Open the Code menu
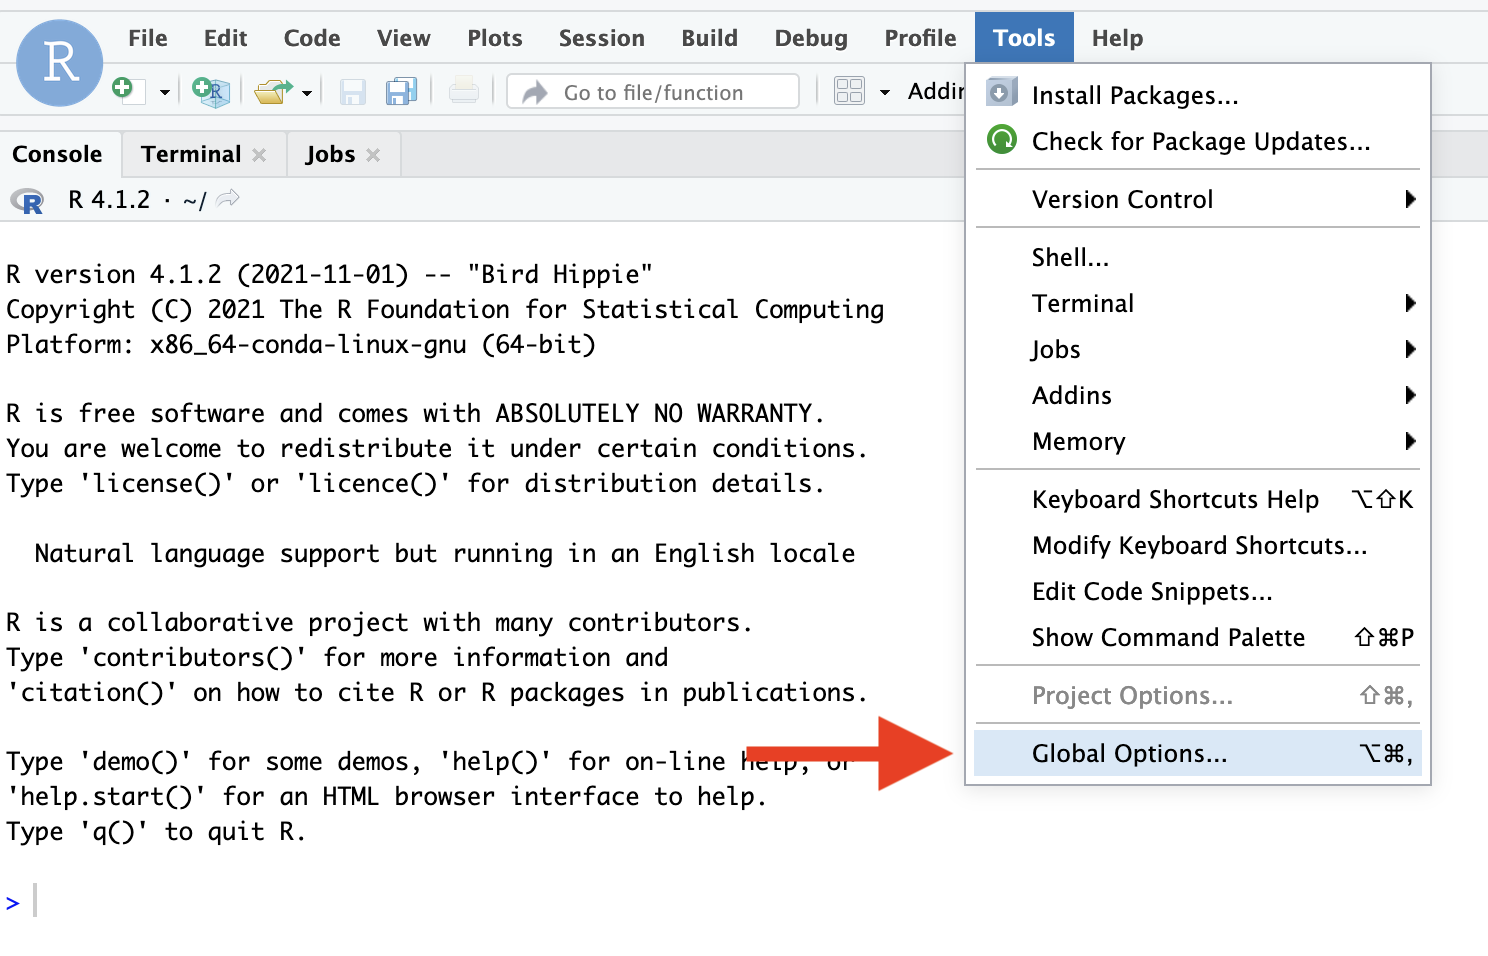Image resolution: width=1488 pixels, height=956 pixels. tap(312, 38)
